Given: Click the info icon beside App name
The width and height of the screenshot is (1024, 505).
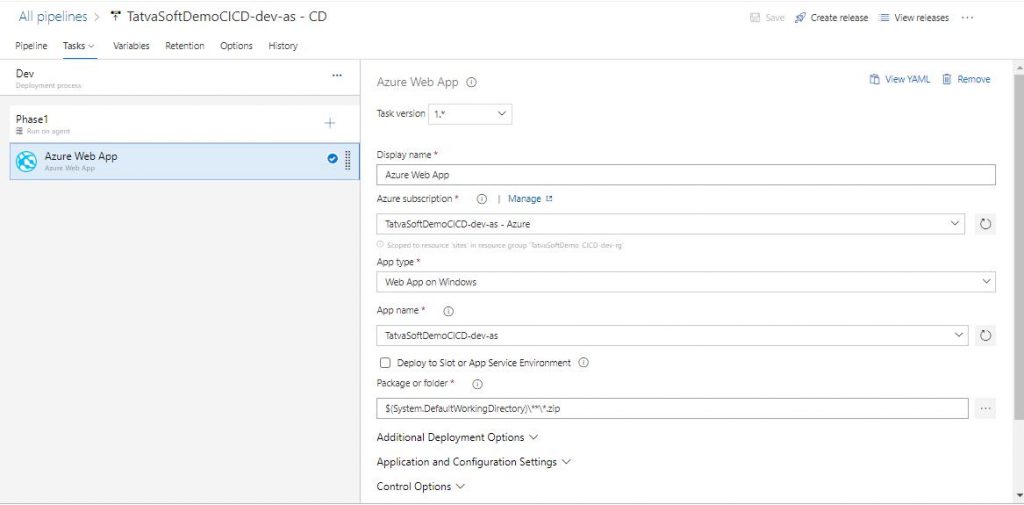Looking at the screenshot, I should pyautogui.click(x=449, y=311).
